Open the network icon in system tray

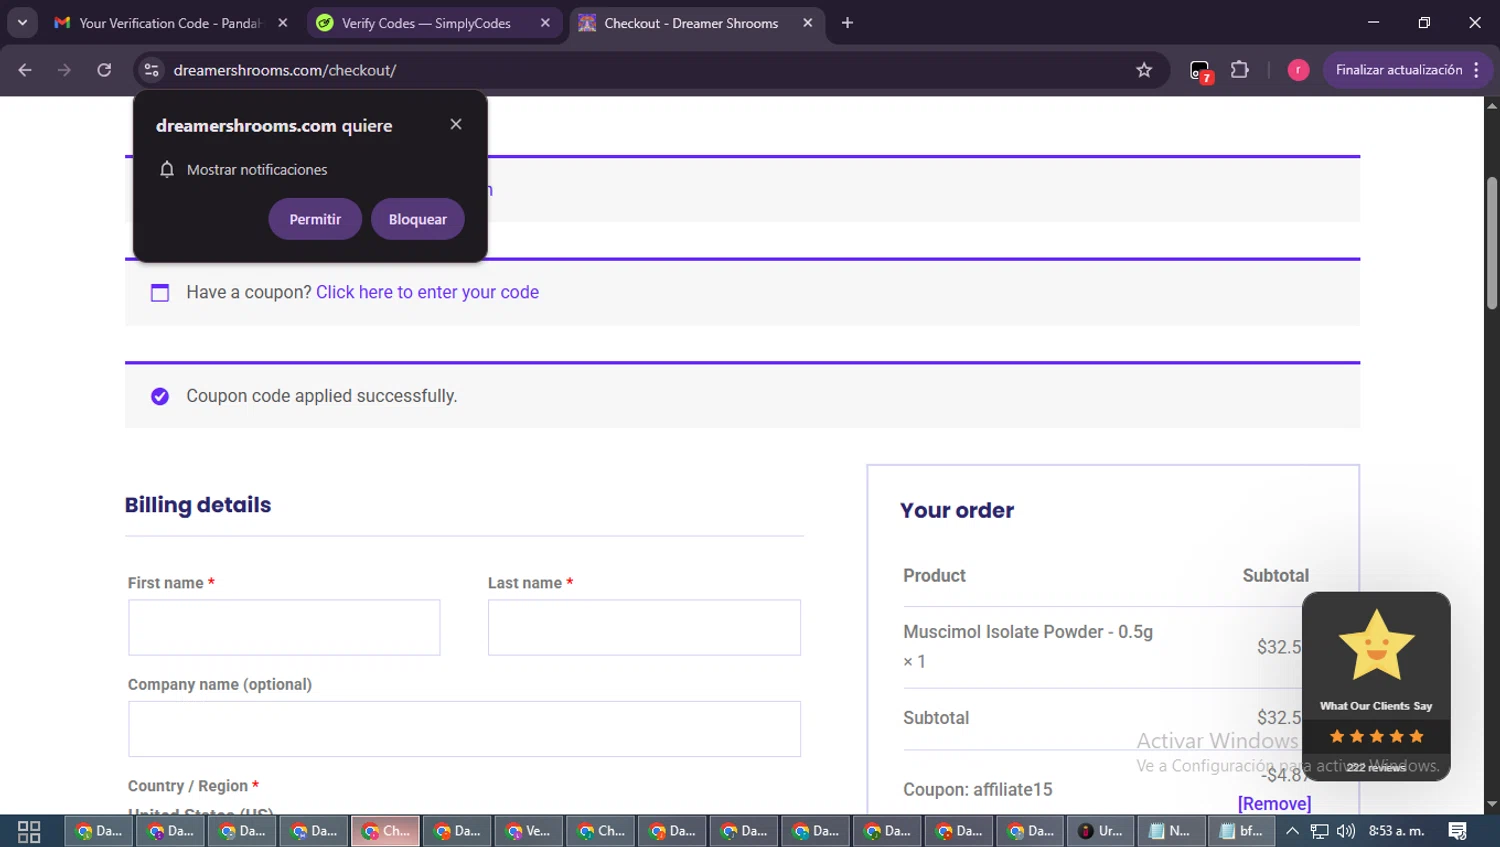[x=1320, y=831]
